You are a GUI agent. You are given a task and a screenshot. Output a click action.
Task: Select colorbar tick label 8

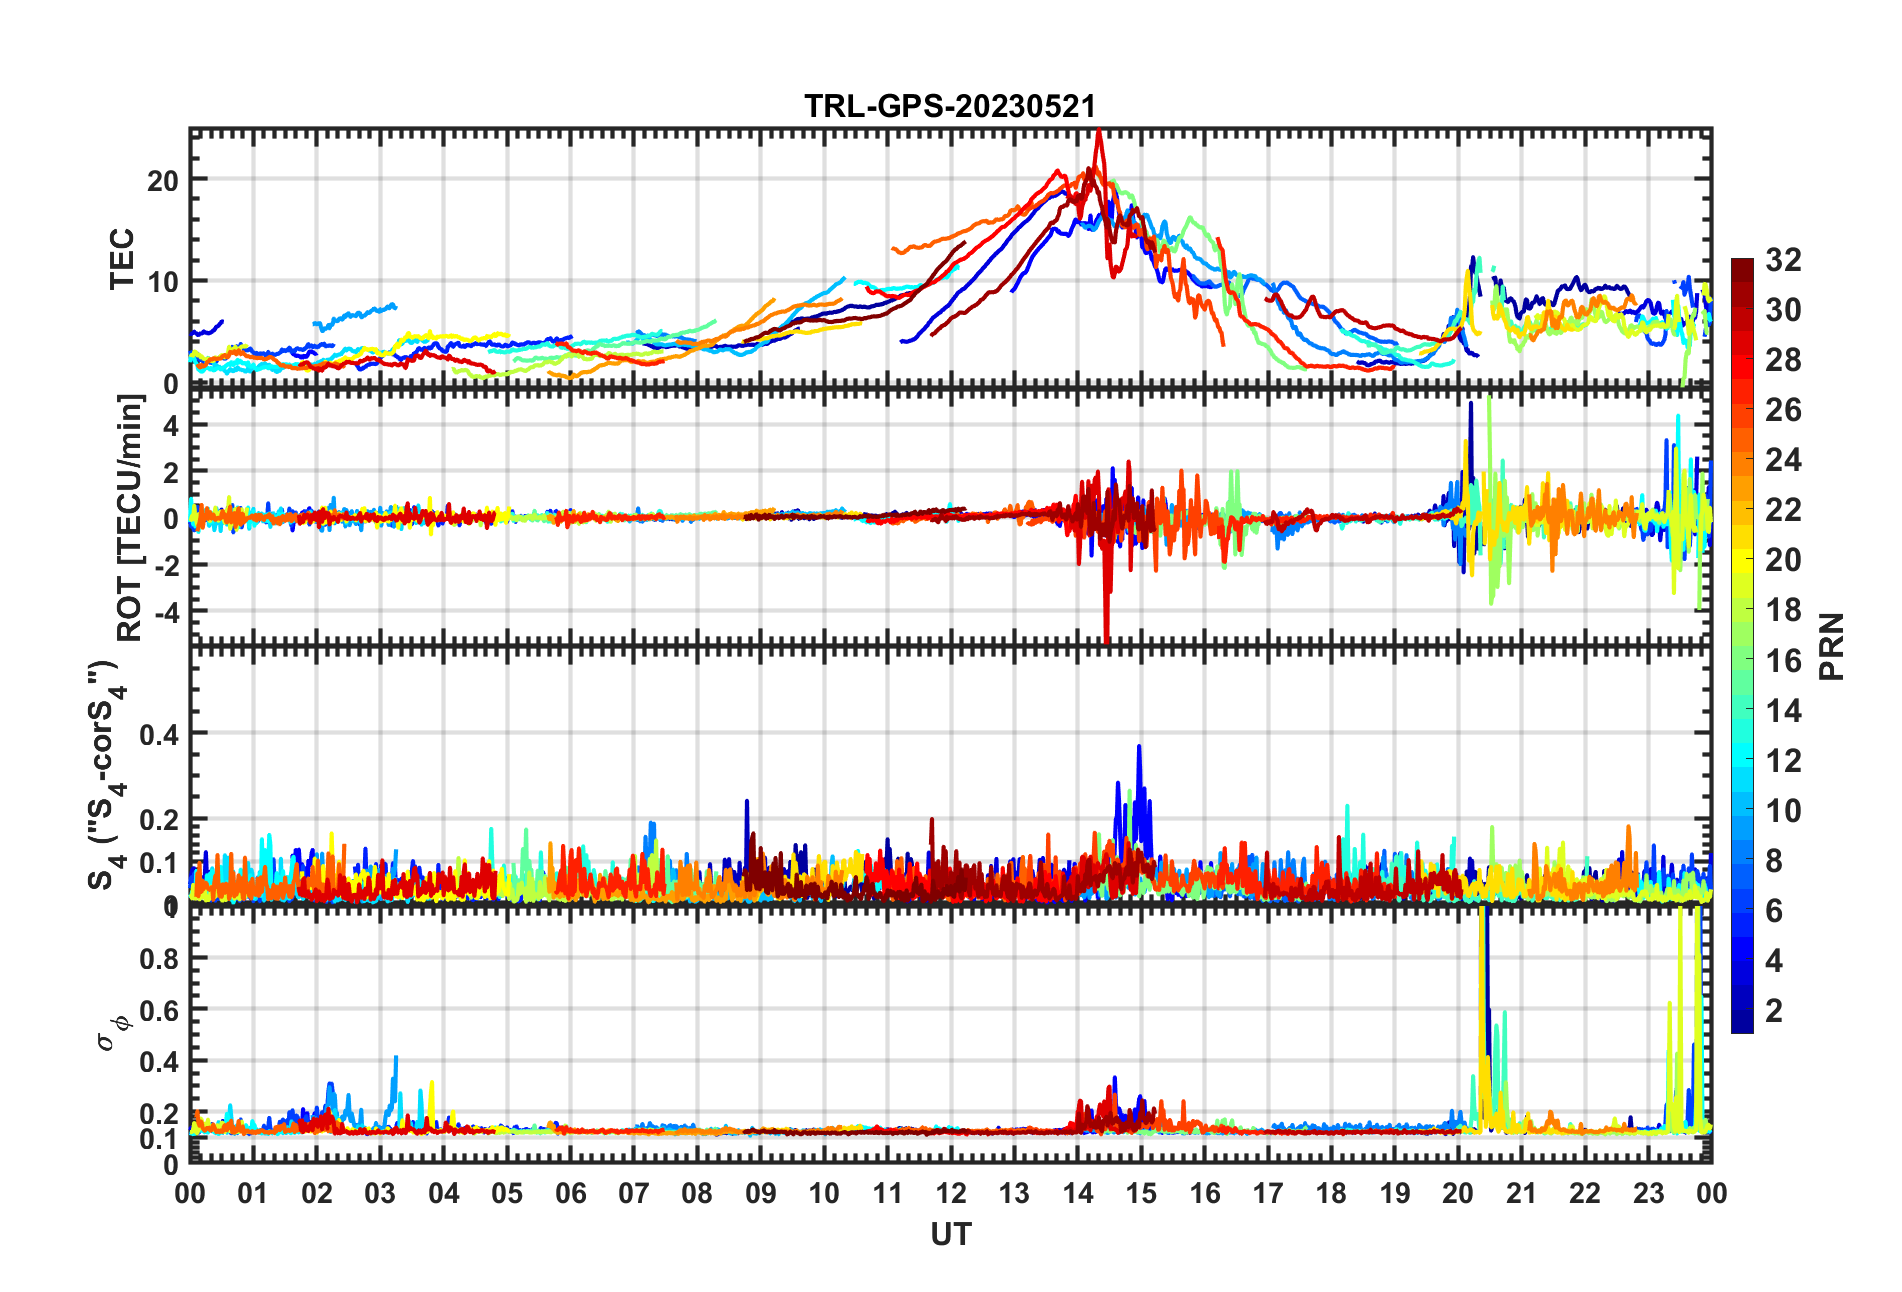pyautogui.click(x=1774, y=861)
